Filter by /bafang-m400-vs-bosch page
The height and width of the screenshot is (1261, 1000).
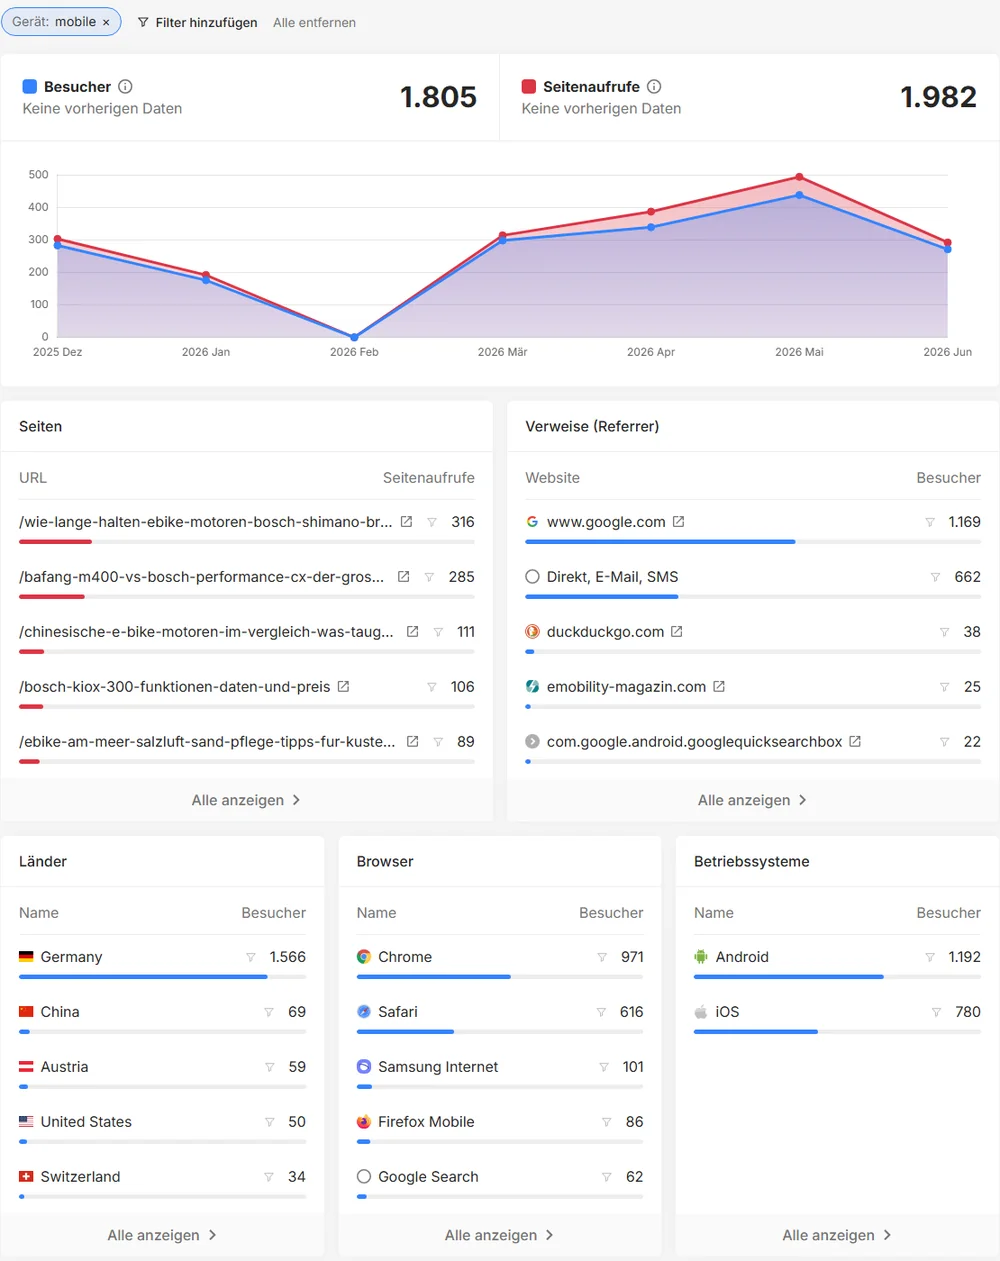point(429,577)
